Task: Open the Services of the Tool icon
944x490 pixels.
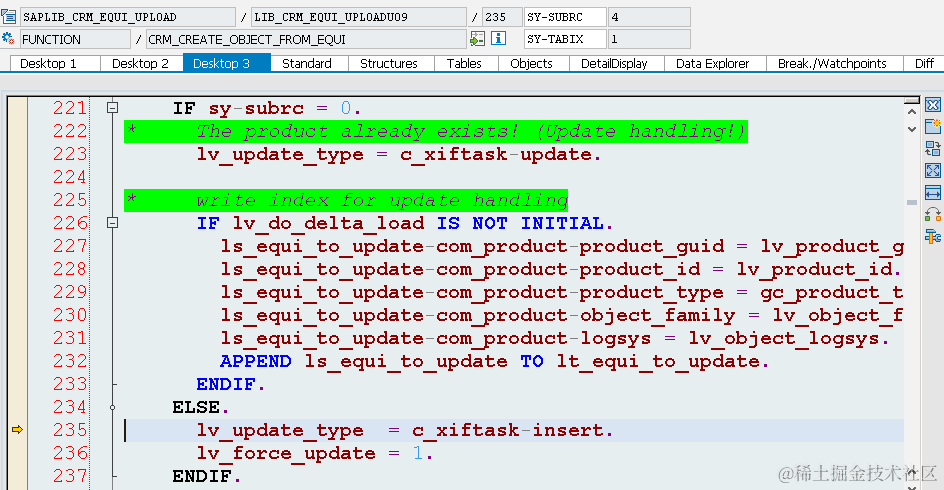Action: [x=933, y=237]
